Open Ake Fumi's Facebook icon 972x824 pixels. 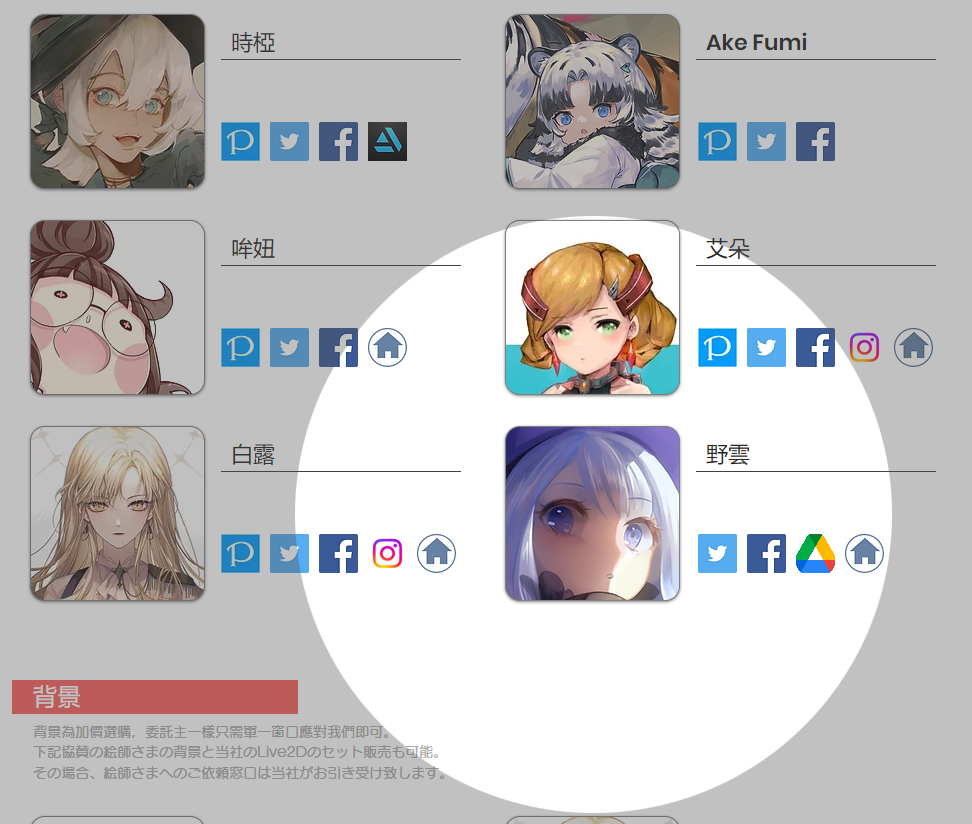pos(815,141)
